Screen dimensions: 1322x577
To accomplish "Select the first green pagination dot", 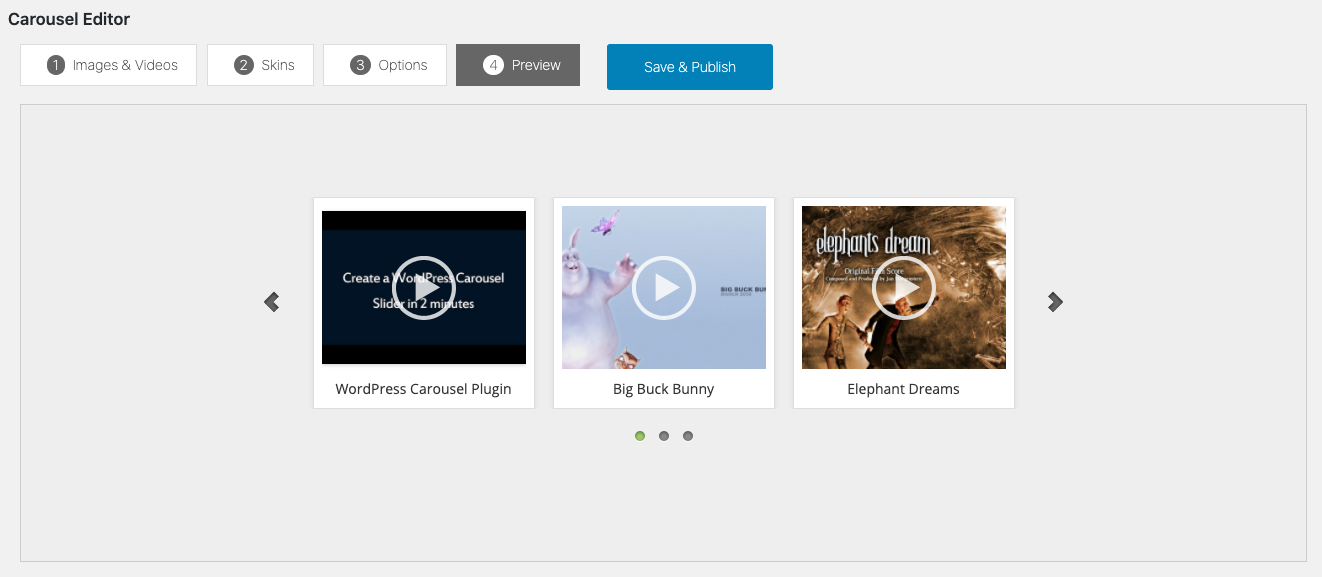I will pyautogui.click(x=640, y=436).
